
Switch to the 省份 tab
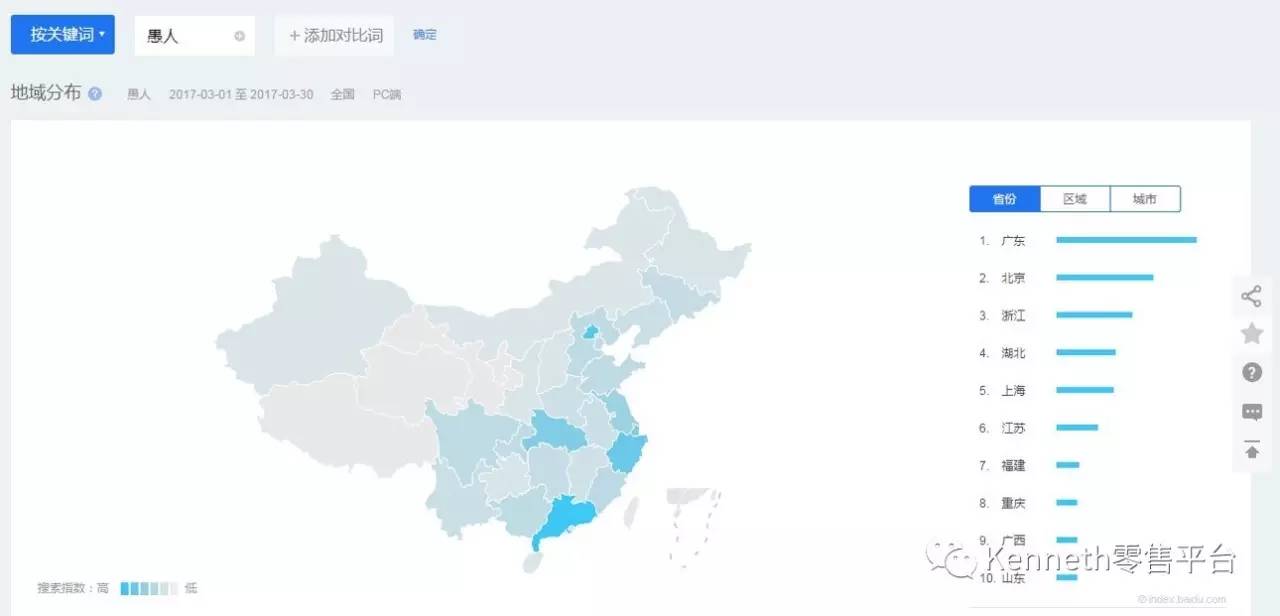point(1004,199)
